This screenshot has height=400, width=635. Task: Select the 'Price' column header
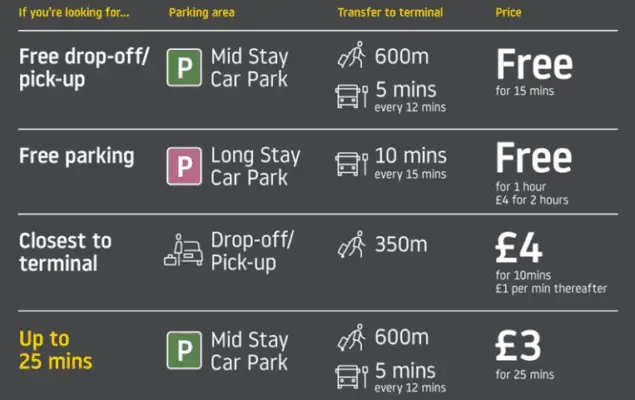tap(508, 13)
